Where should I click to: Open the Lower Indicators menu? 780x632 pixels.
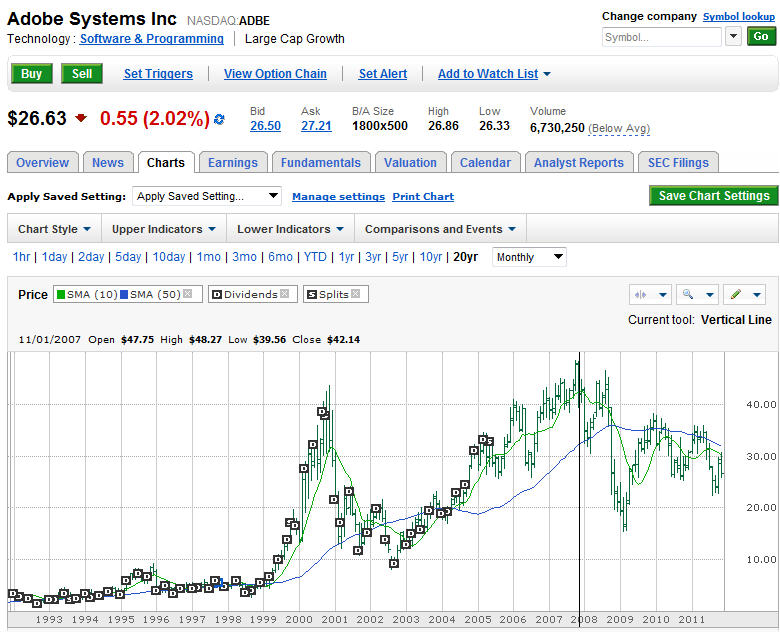click(290, 229)
